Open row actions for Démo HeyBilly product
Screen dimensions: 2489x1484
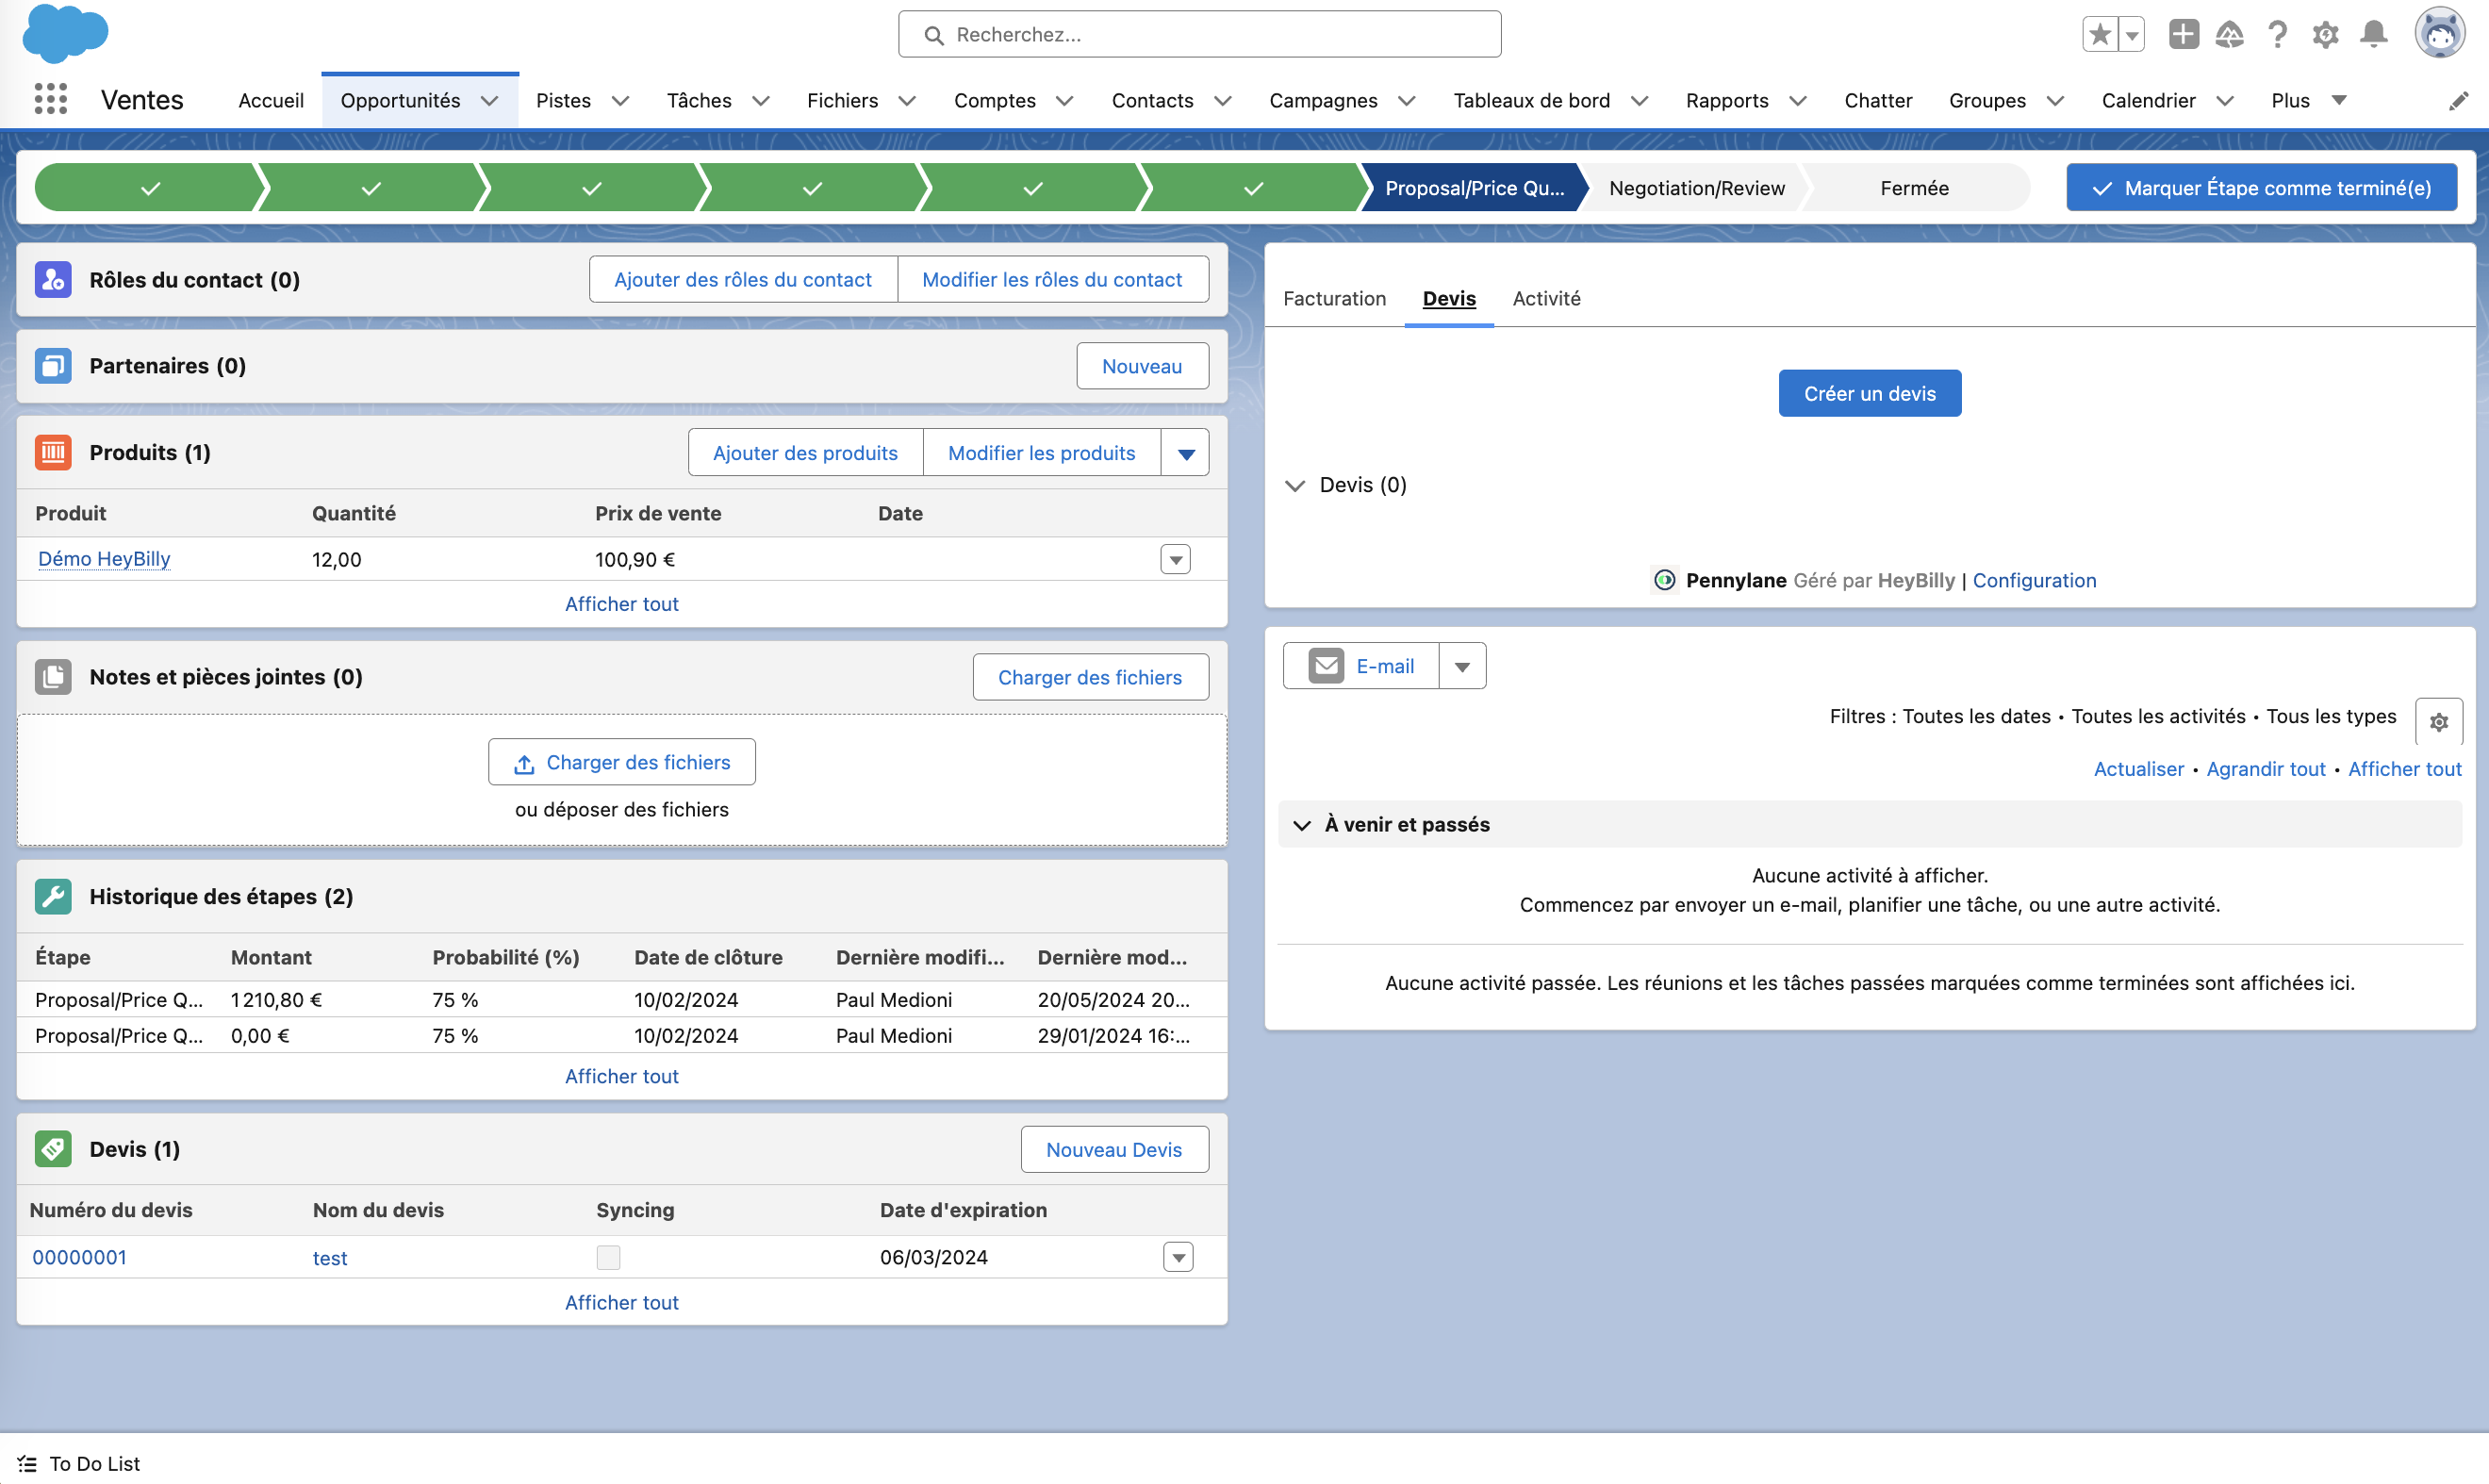pos(1175,559)
